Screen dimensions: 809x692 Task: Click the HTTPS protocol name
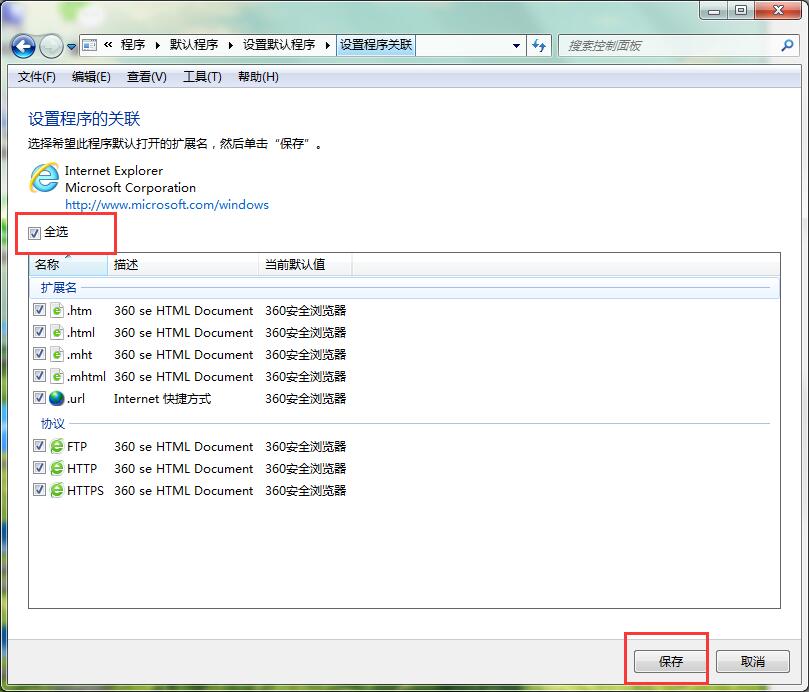click(x=85, y=490)
